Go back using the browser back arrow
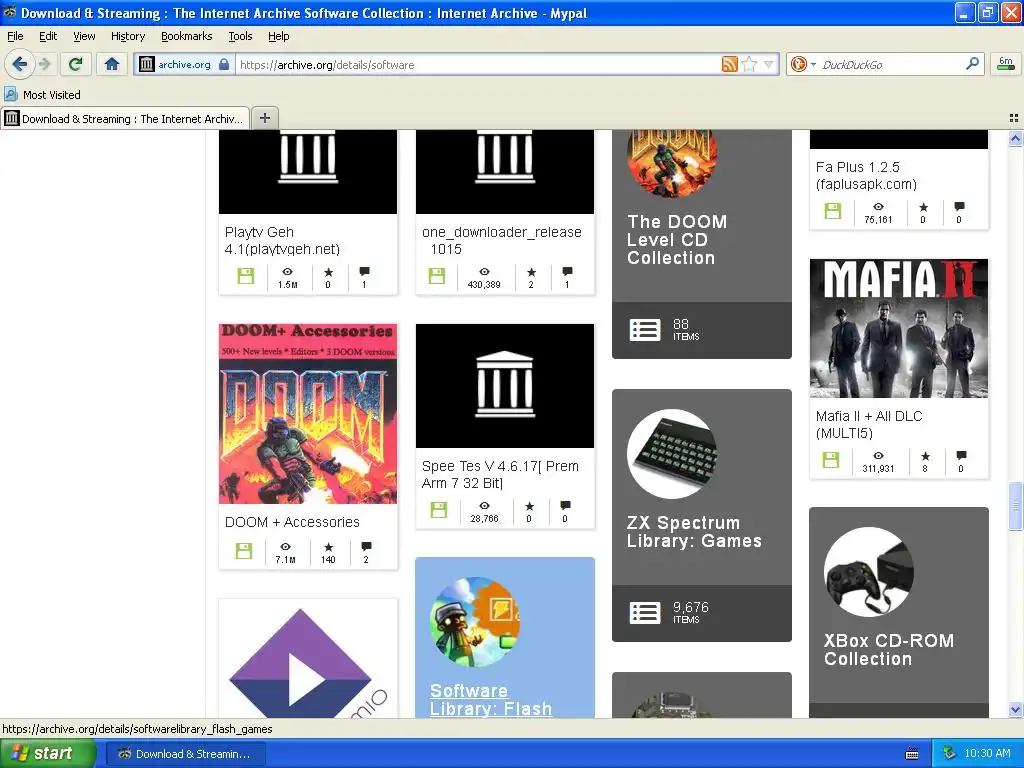This screenshot has width=1024, height=768. 20,64
